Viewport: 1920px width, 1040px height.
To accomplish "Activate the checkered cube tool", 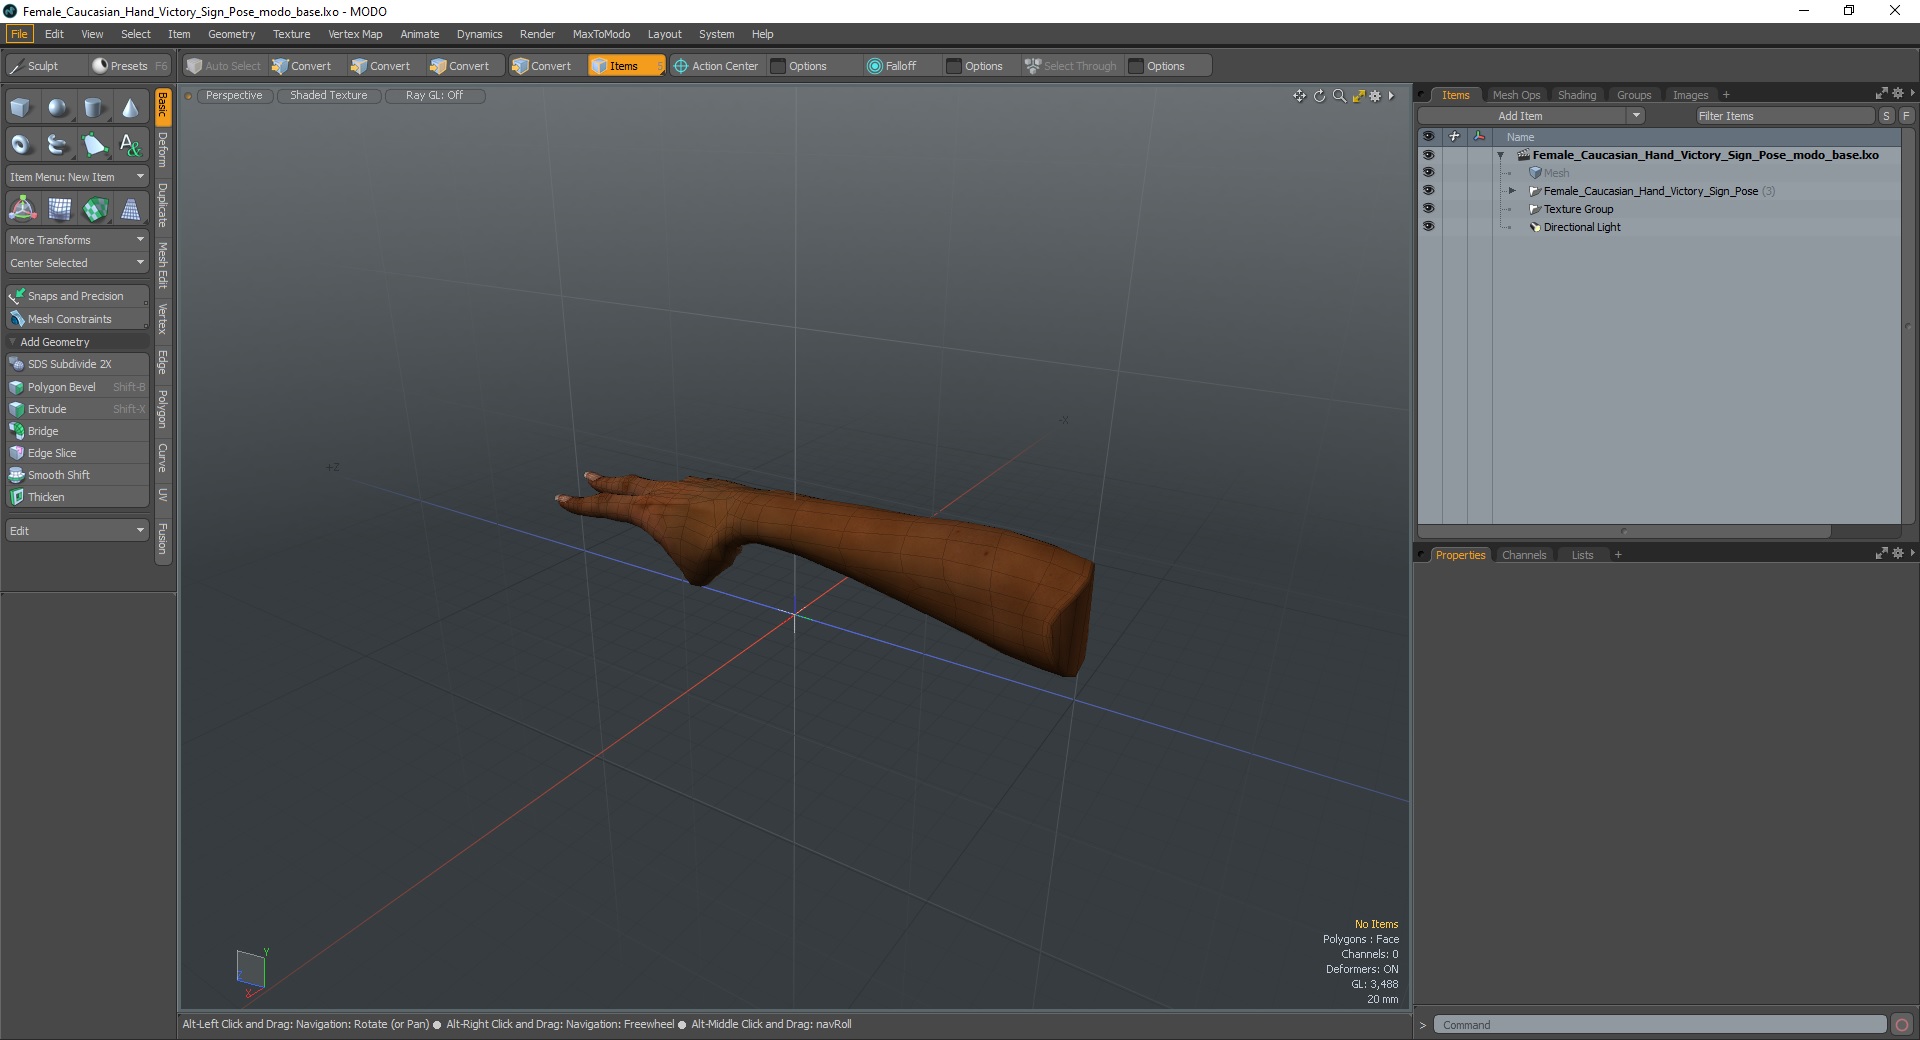I will 95,209.
